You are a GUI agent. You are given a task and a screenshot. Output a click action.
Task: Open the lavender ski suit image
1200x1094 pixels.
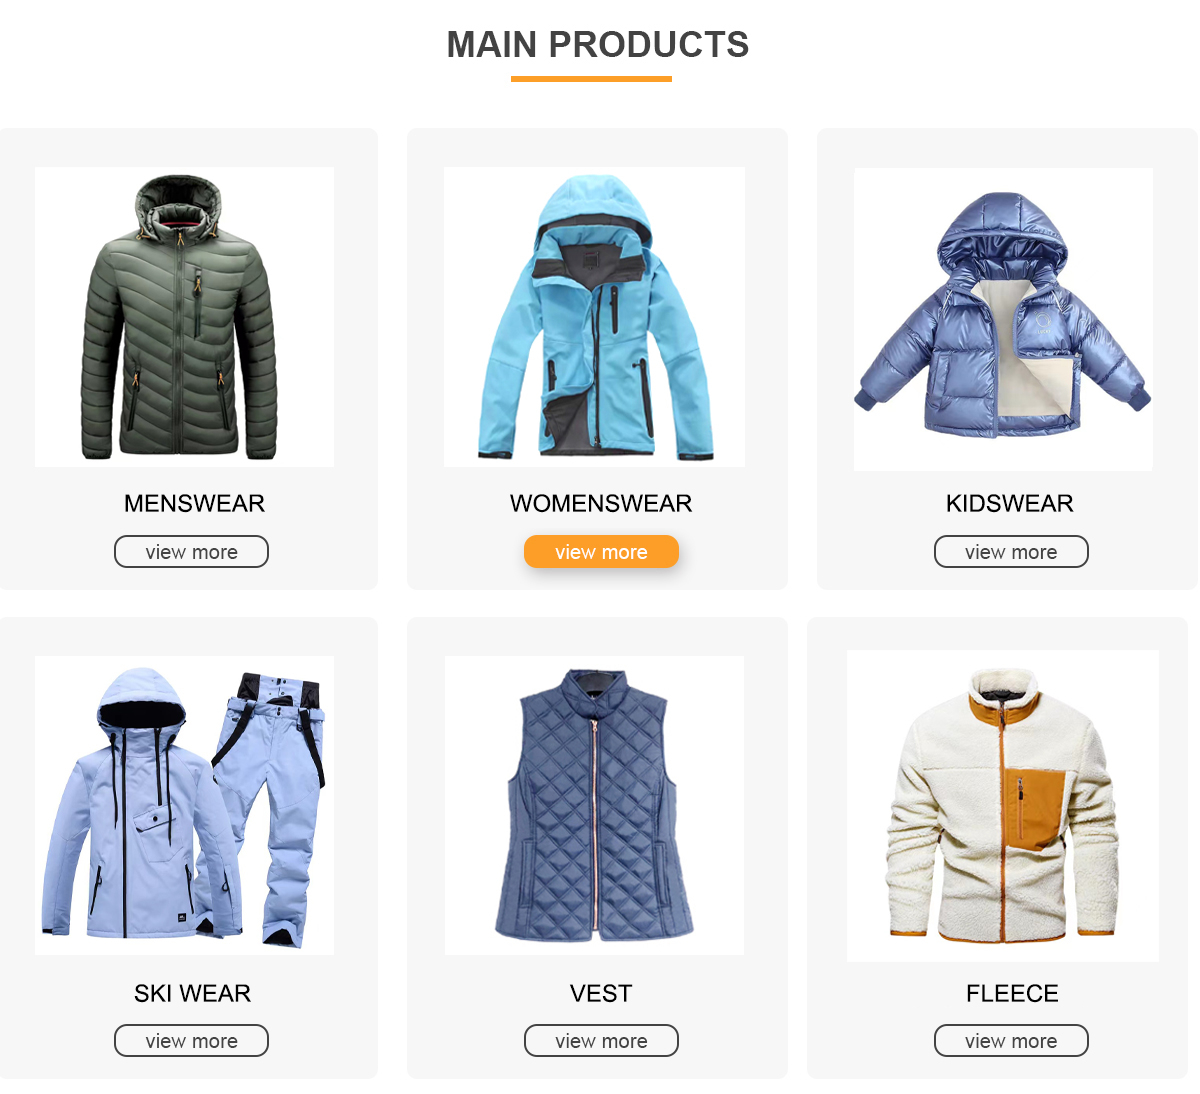[x=185, y=805]
